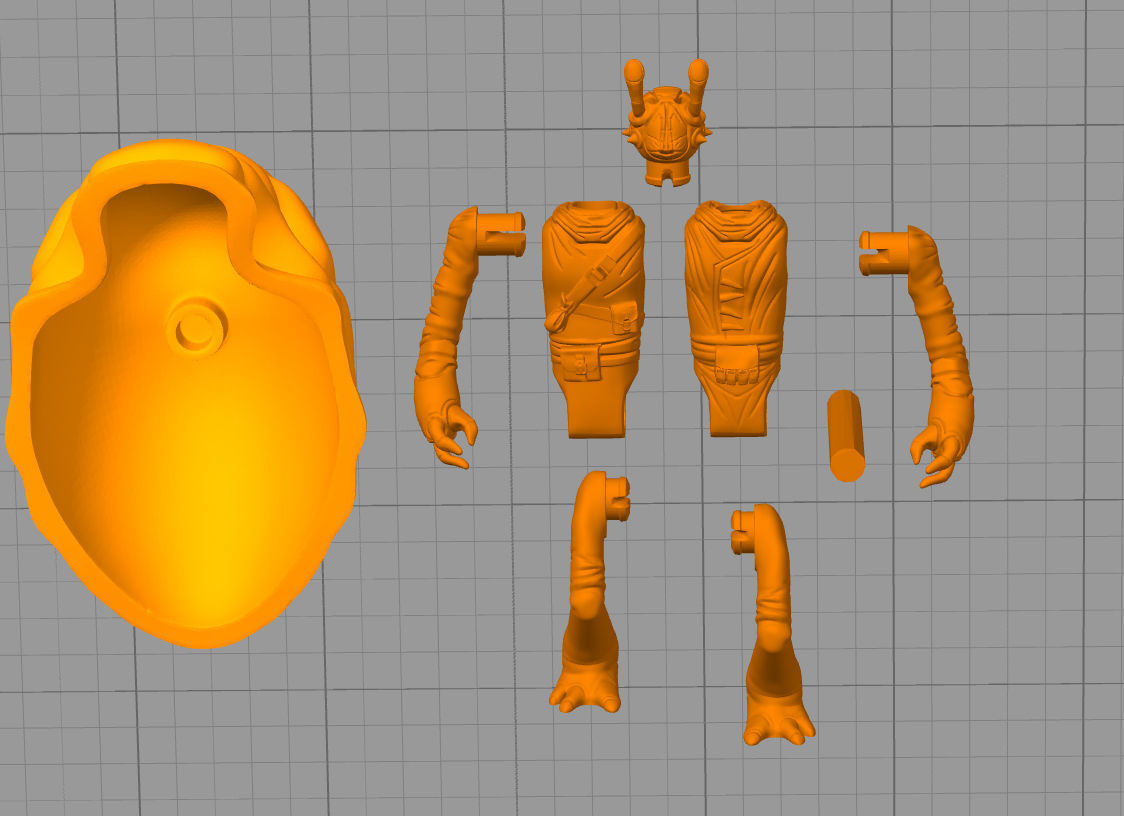Select the leg model below the cylinder peg
This screenshot has height=816, width=1124.
pos(771,624)
